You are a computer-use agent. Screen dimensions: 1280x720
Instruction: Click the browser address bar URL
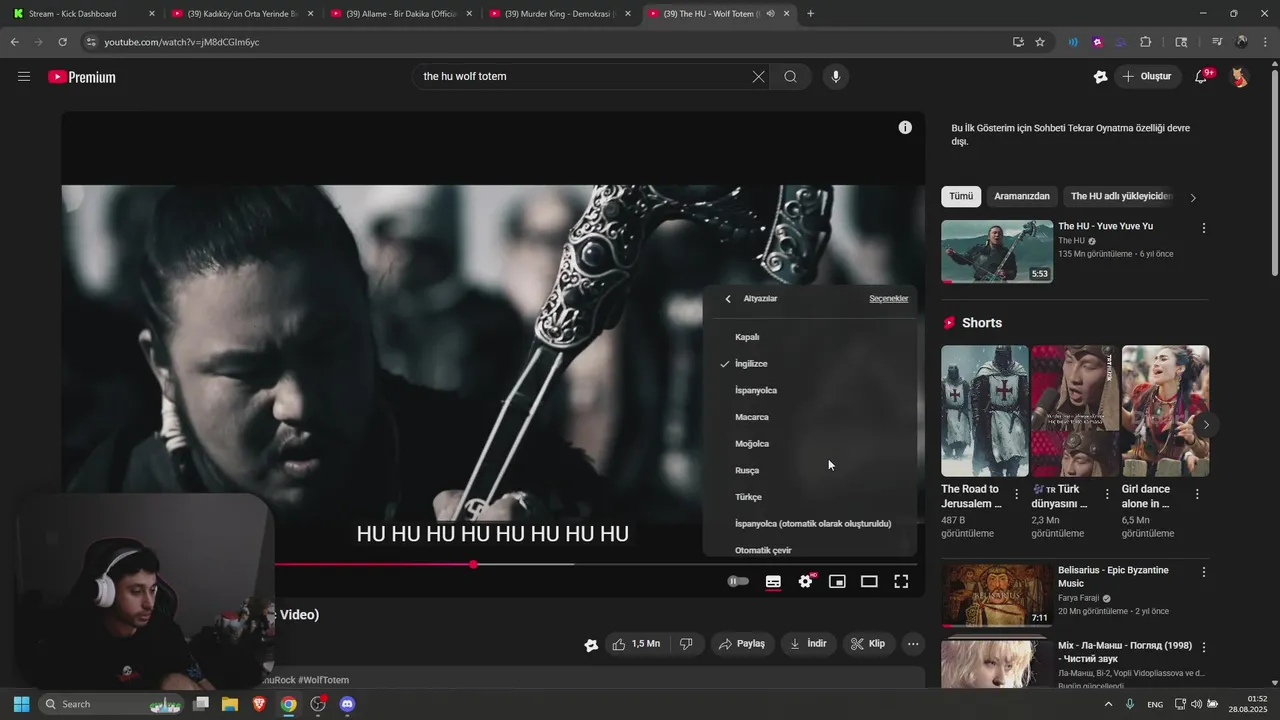click(x=182, y=42)
